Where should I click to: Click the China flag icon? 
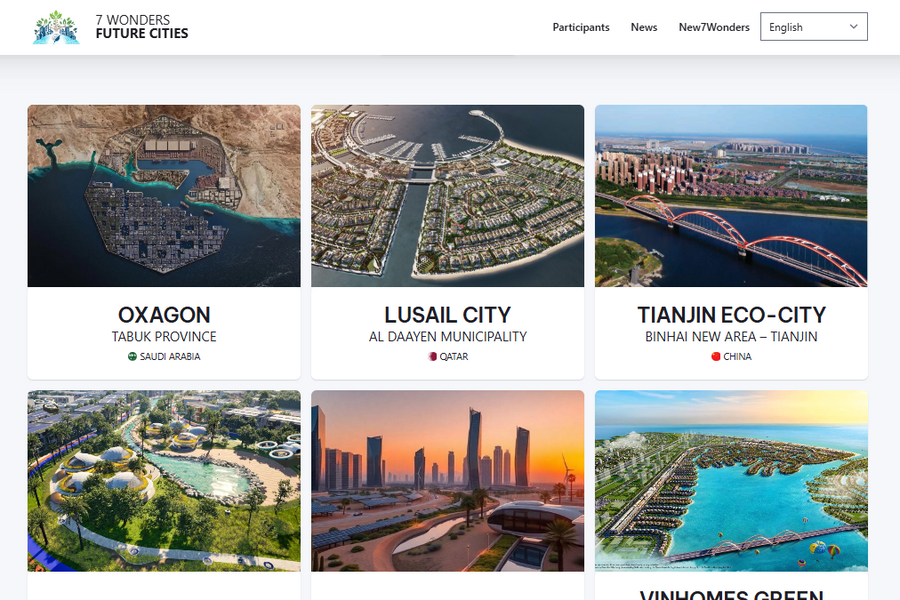coord(716,357)
